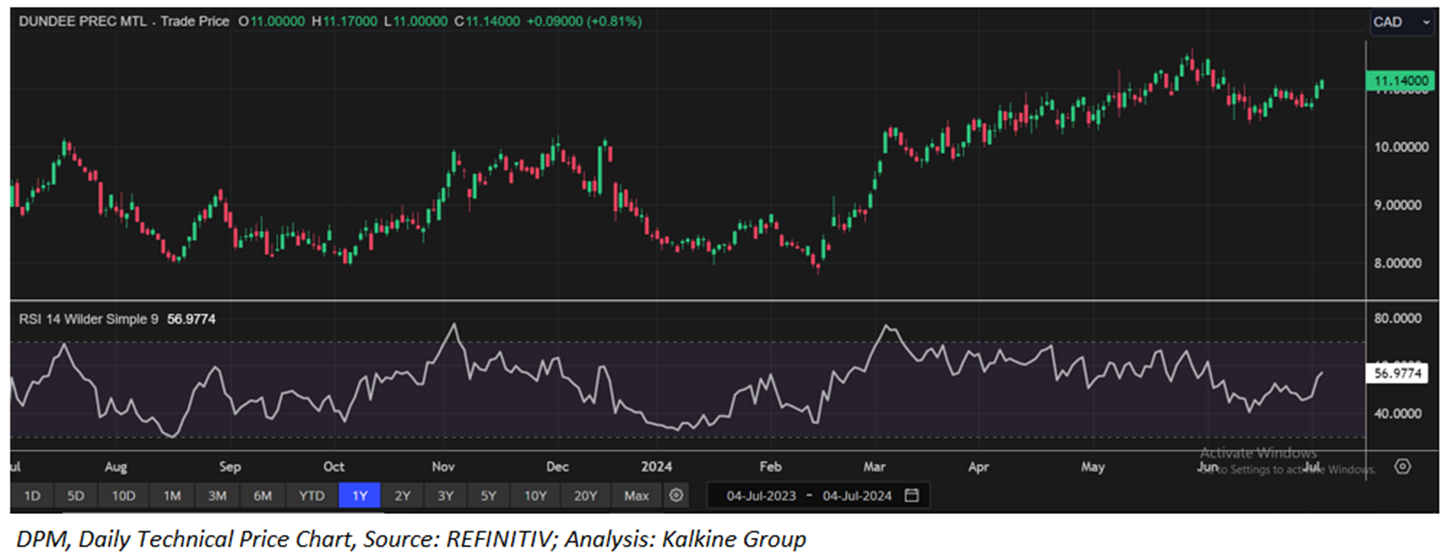Click the Oct marker on time axis

[x=333, y=467]
